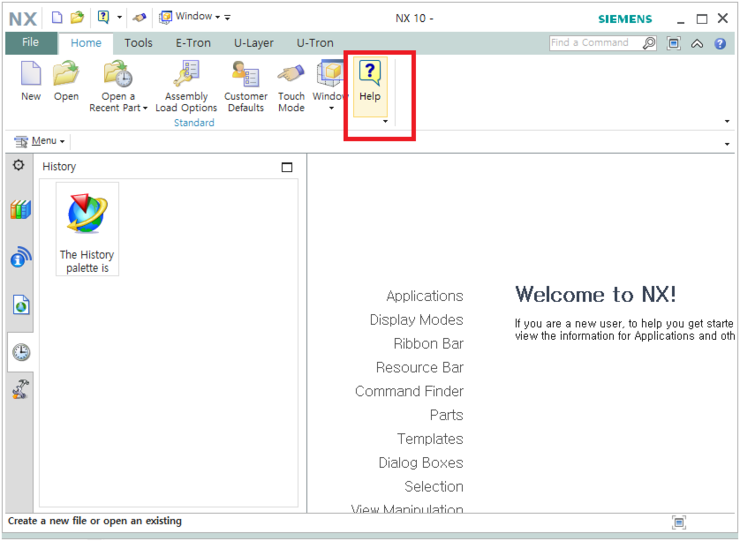This screenshot has width=740, height=541.
Task: Expand Open a Recent Part dropdown arrow
Action: pyautogui.click(x=145, y=108)
